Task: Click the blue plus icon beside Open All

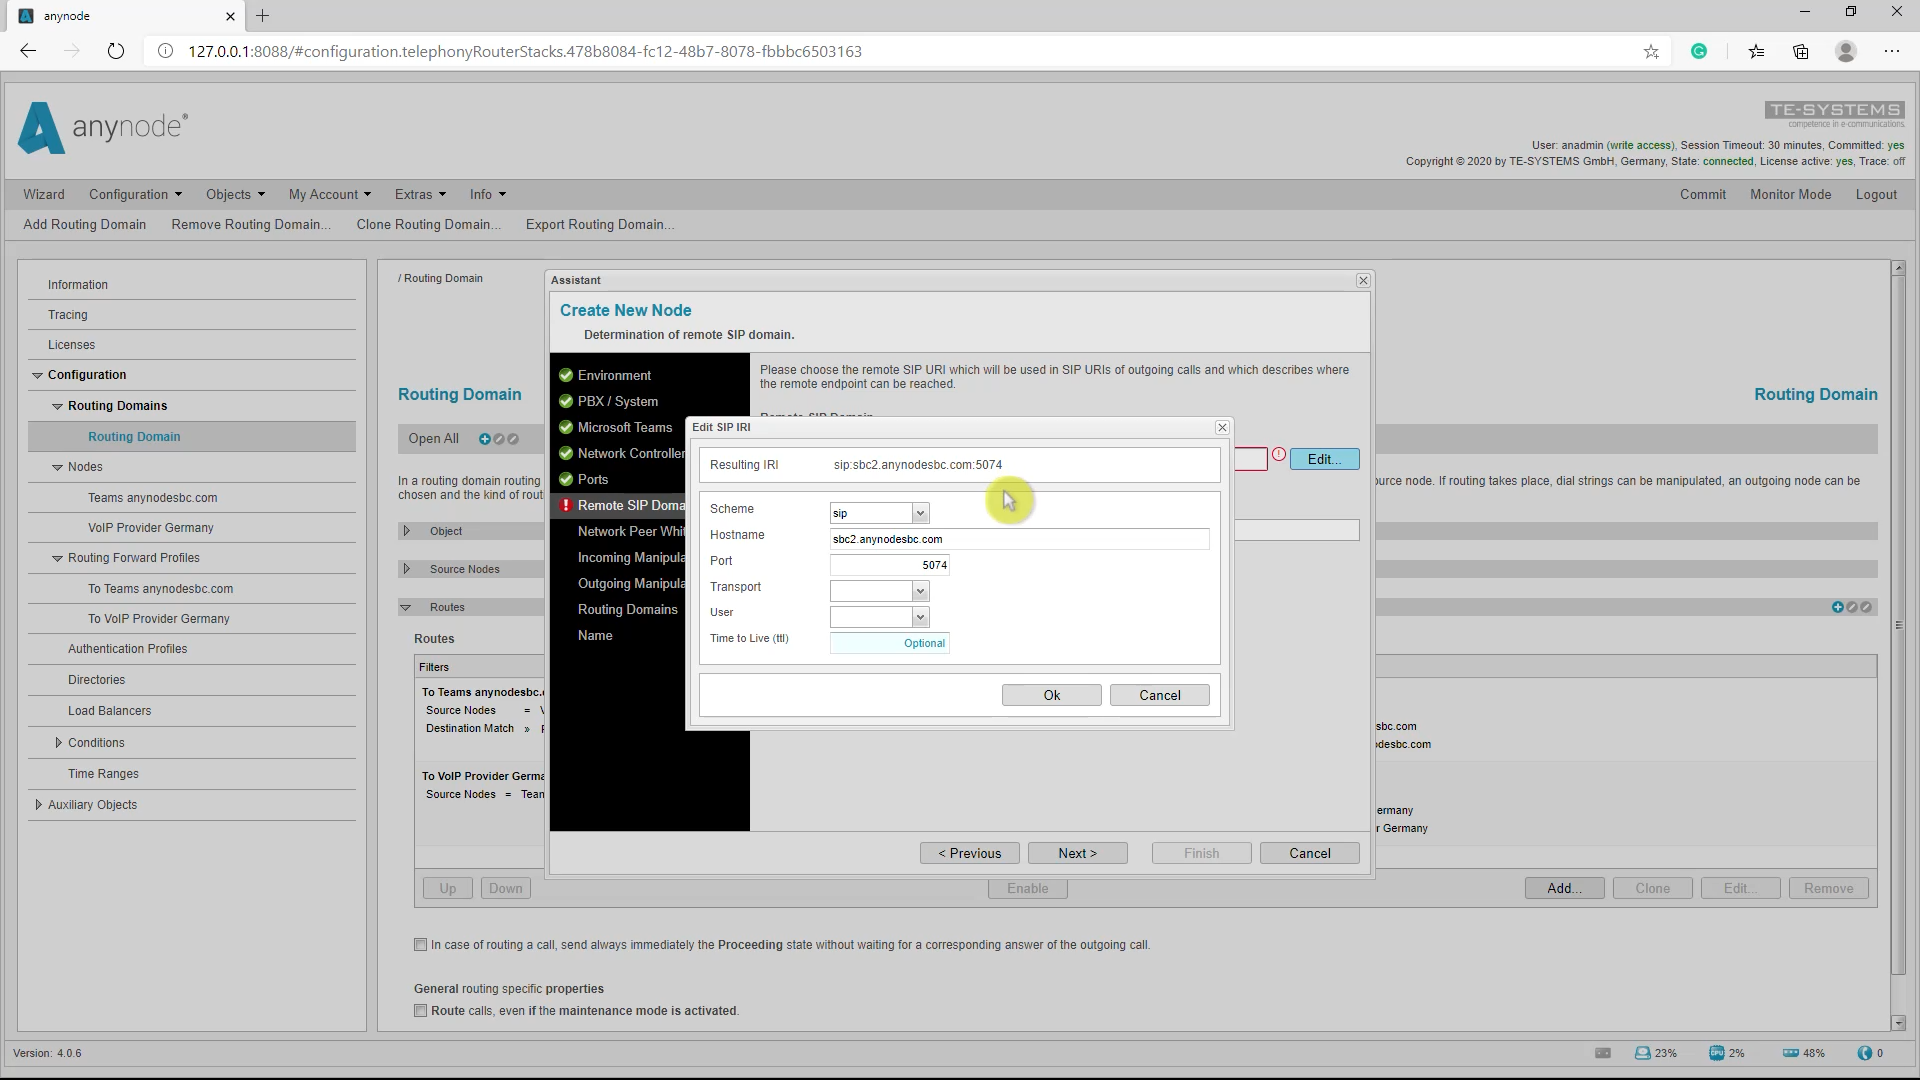Action: point(485,439)
